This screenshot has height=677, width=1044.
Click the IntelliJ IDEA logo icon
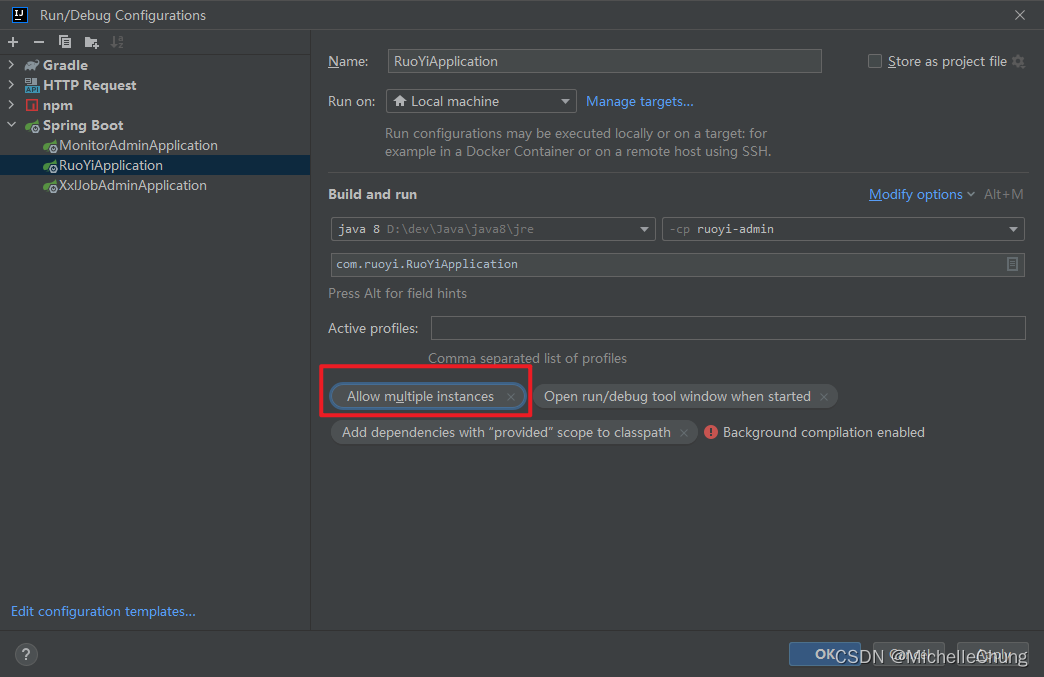click(x=20, y=15)
